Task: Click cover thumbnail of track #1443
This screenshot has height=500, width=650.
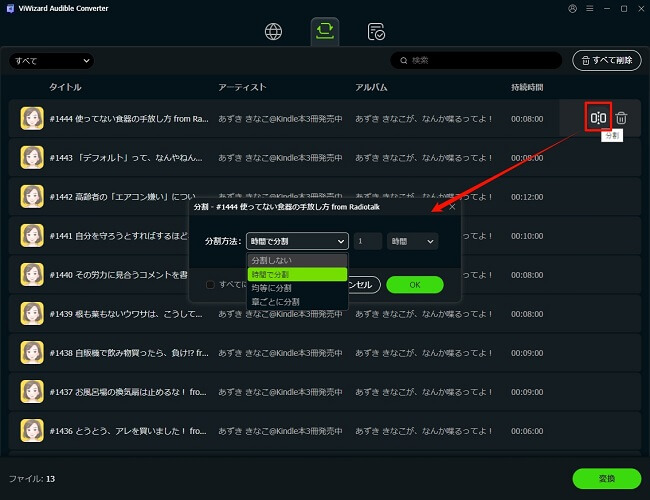Action: tap(32, 157)
